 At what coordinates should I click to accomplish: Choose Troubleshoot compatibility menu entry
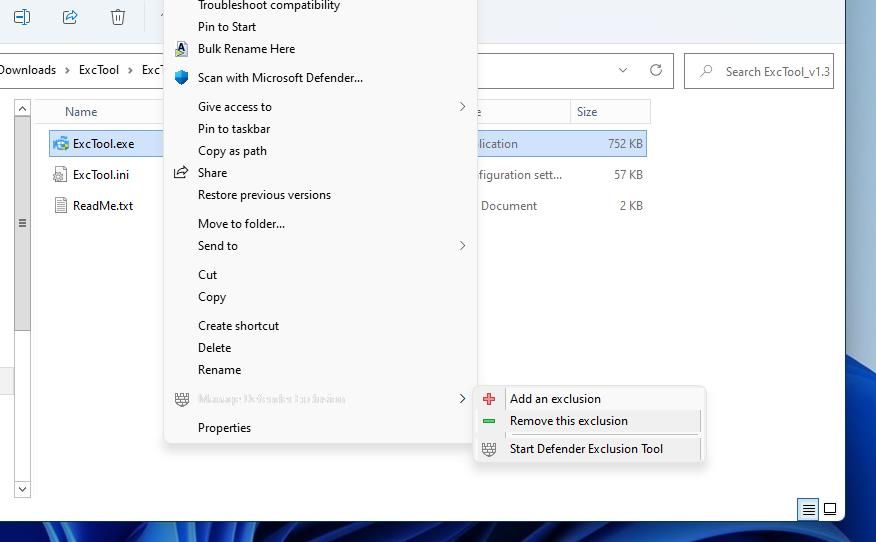pos(269,6)
